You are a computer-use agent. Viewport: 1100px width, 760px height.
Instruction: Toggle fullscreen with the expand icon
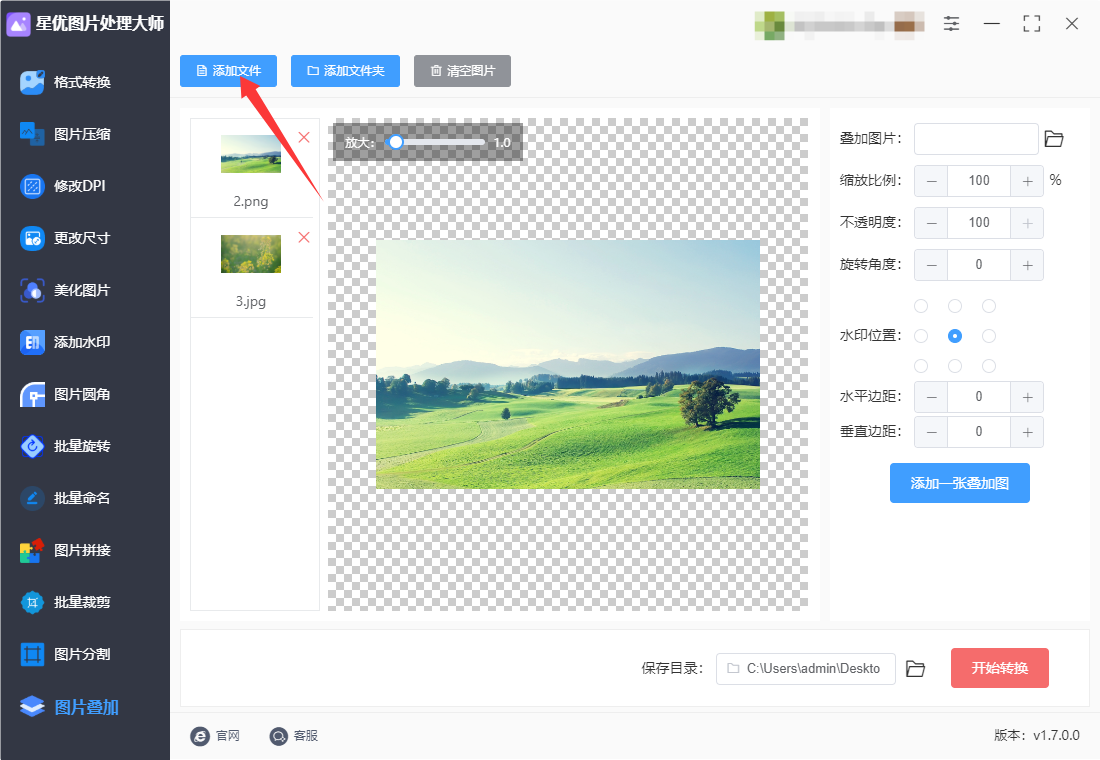(1031, 24)
